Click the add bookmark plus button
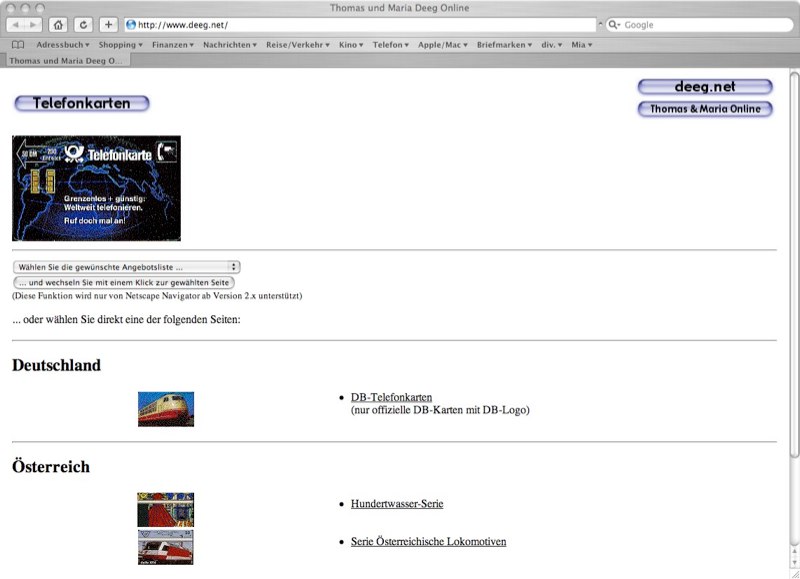Viewport: 800px width, 579px height. click(x=108, y=24)
